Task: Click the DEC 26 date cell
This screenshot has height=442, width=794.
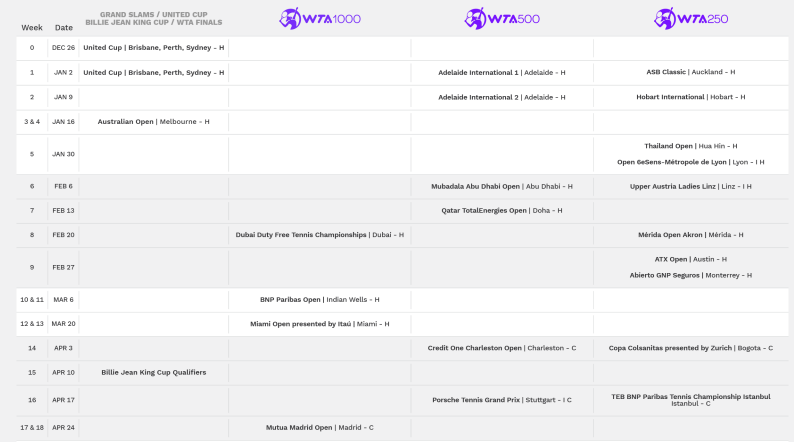Action: (x=63, y=48)
